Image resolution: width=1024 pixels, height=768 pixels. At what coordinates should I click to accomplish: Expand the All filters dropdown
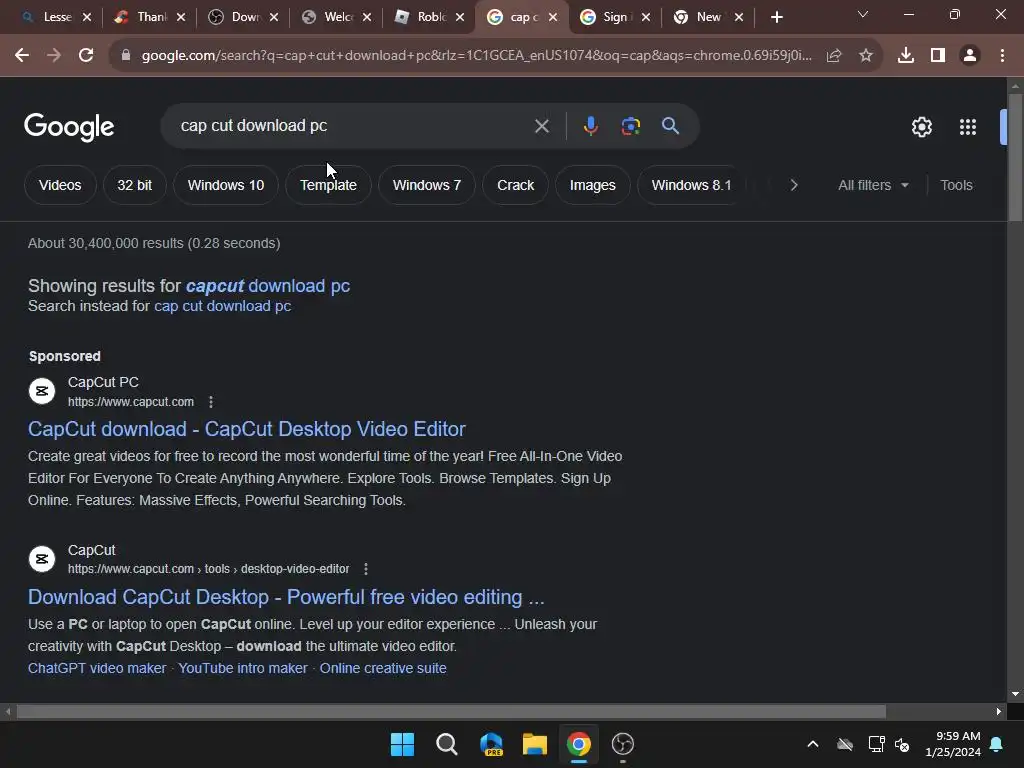(873, 185)
